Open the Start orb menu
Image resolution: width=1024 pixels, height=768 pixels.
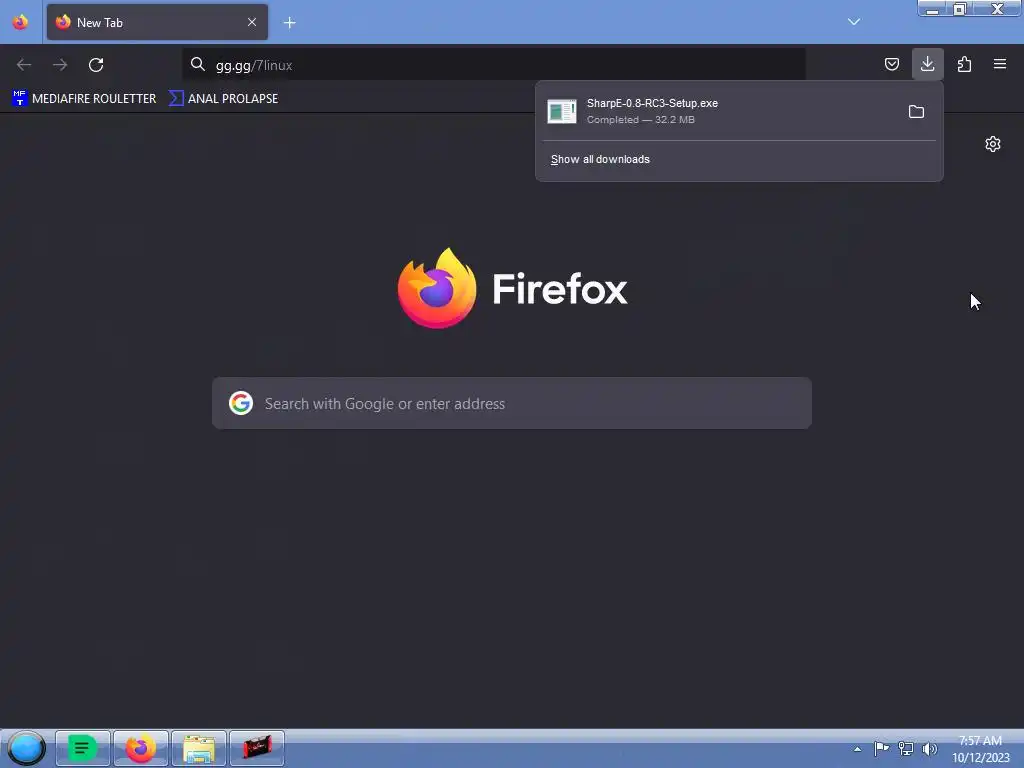[x=26, y=748]
